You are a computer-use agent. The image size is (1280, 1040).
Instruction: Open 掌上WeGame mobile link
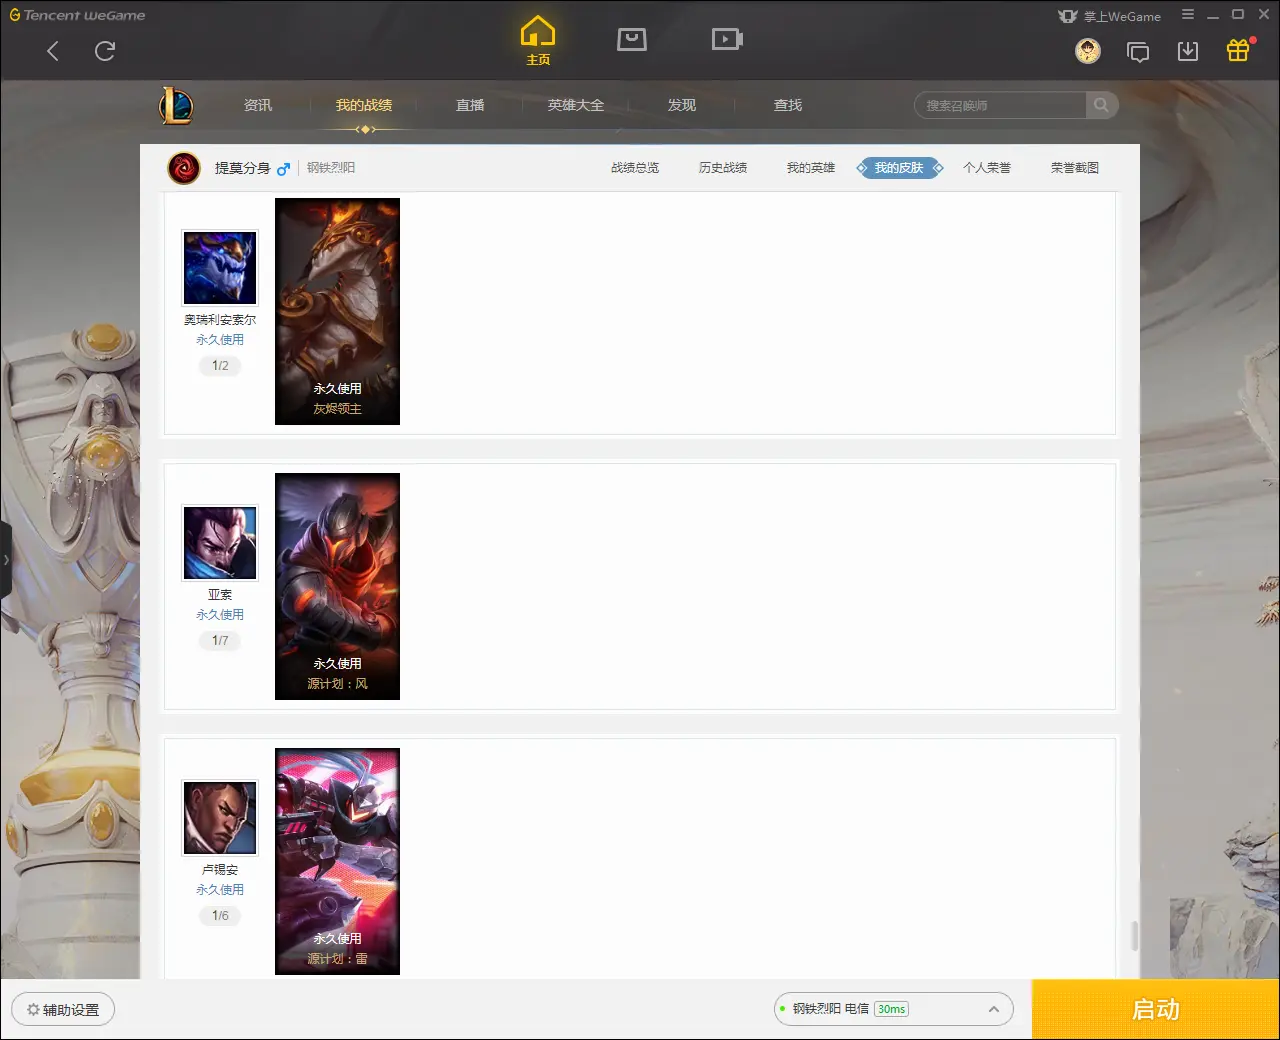pos(1110,16)
